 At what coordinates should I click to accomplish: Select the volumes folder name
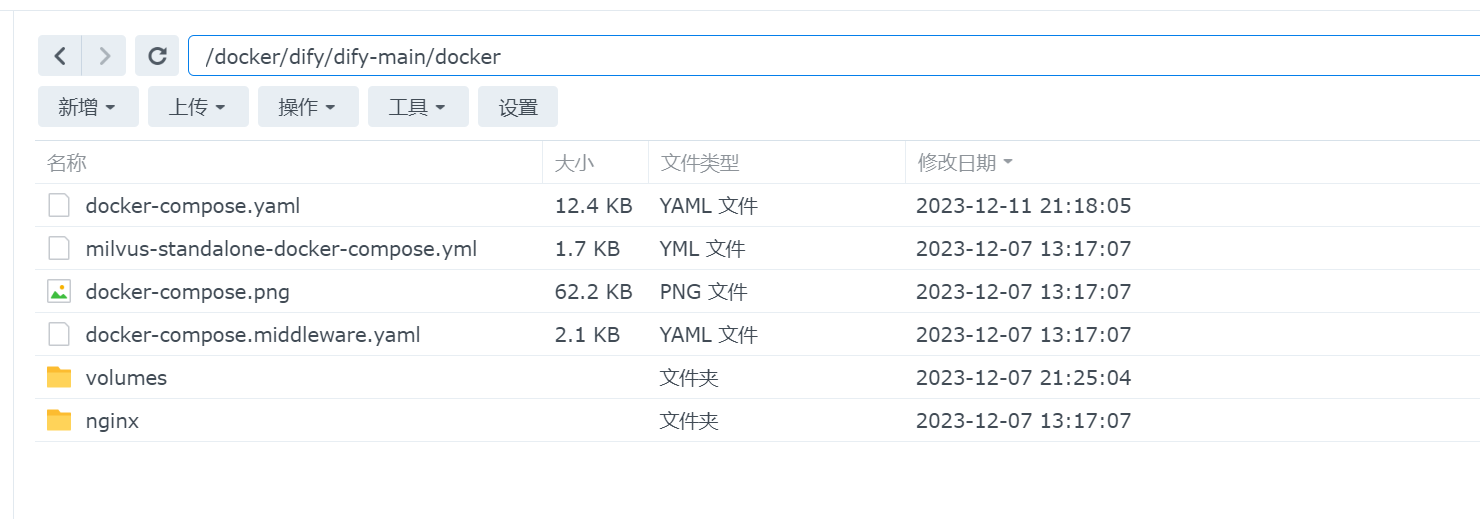pyautogui.click(x=126, y=378)
